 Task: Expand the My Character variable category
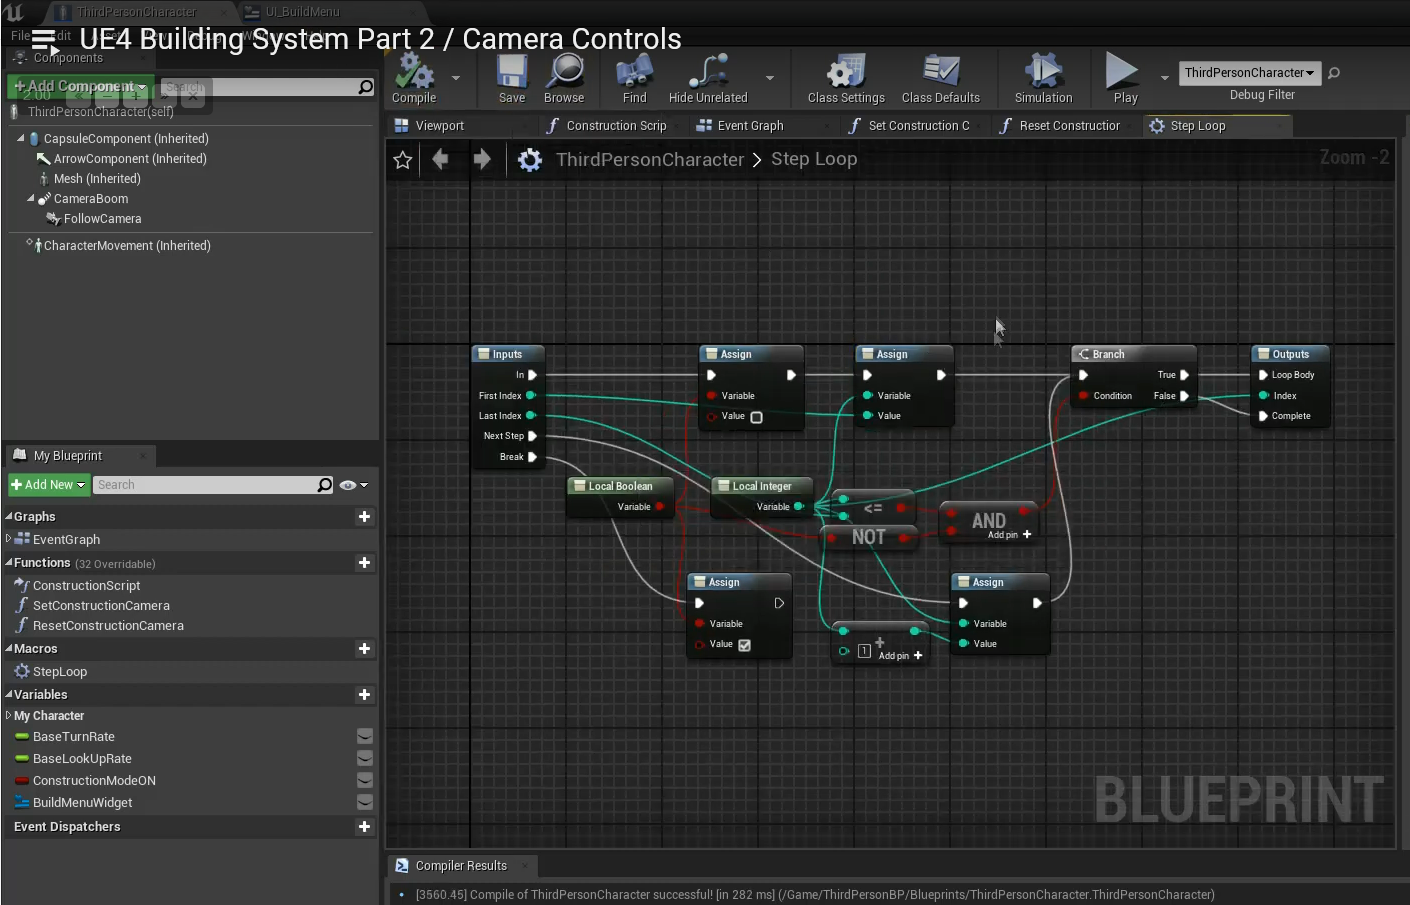click(9, 716)
